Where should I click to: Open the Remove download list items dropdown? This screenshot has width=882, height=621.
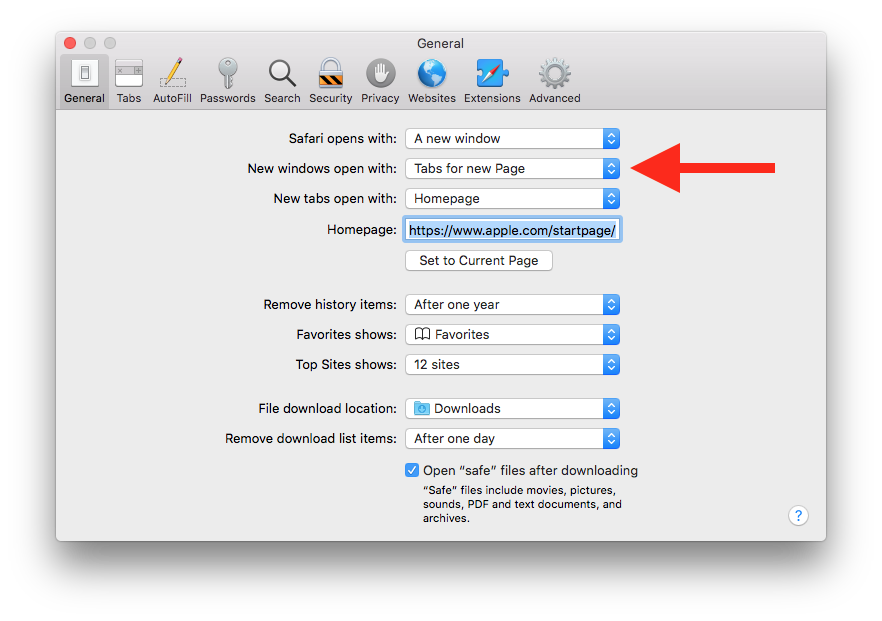[512, 438]
